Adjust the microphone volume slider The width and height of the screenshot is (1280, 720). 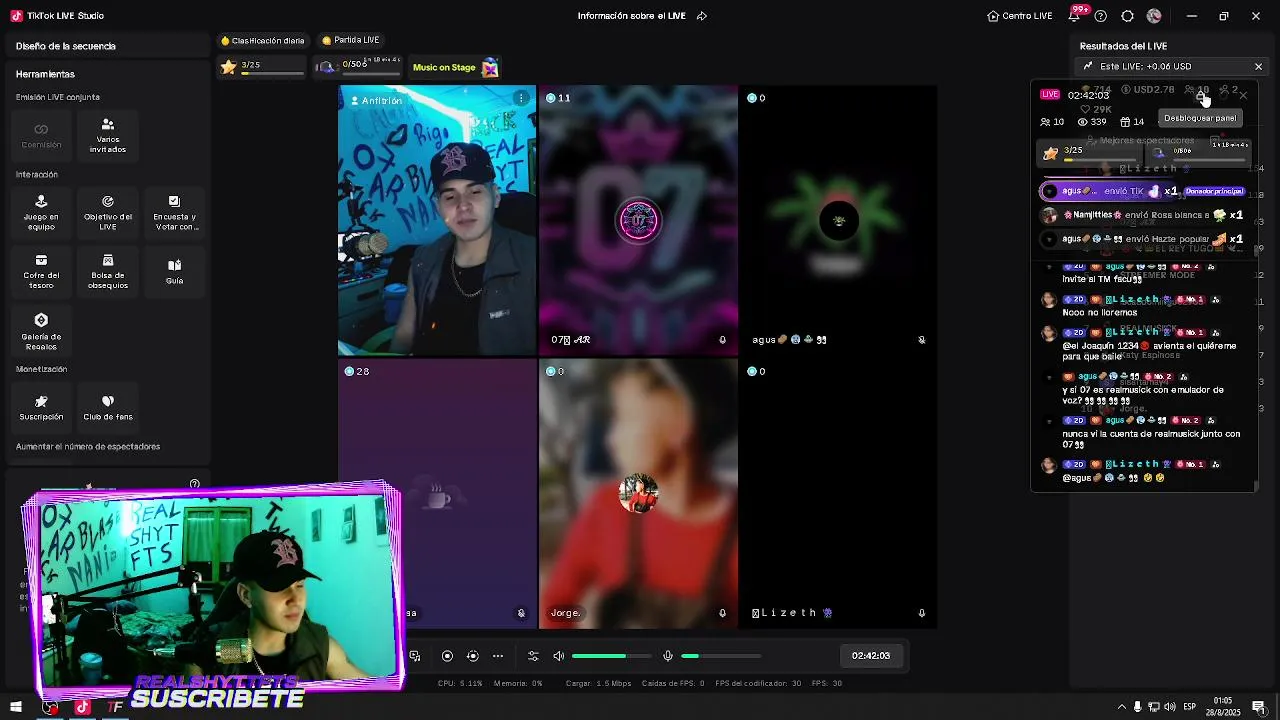pyautogui.click(x=720, y=656)
